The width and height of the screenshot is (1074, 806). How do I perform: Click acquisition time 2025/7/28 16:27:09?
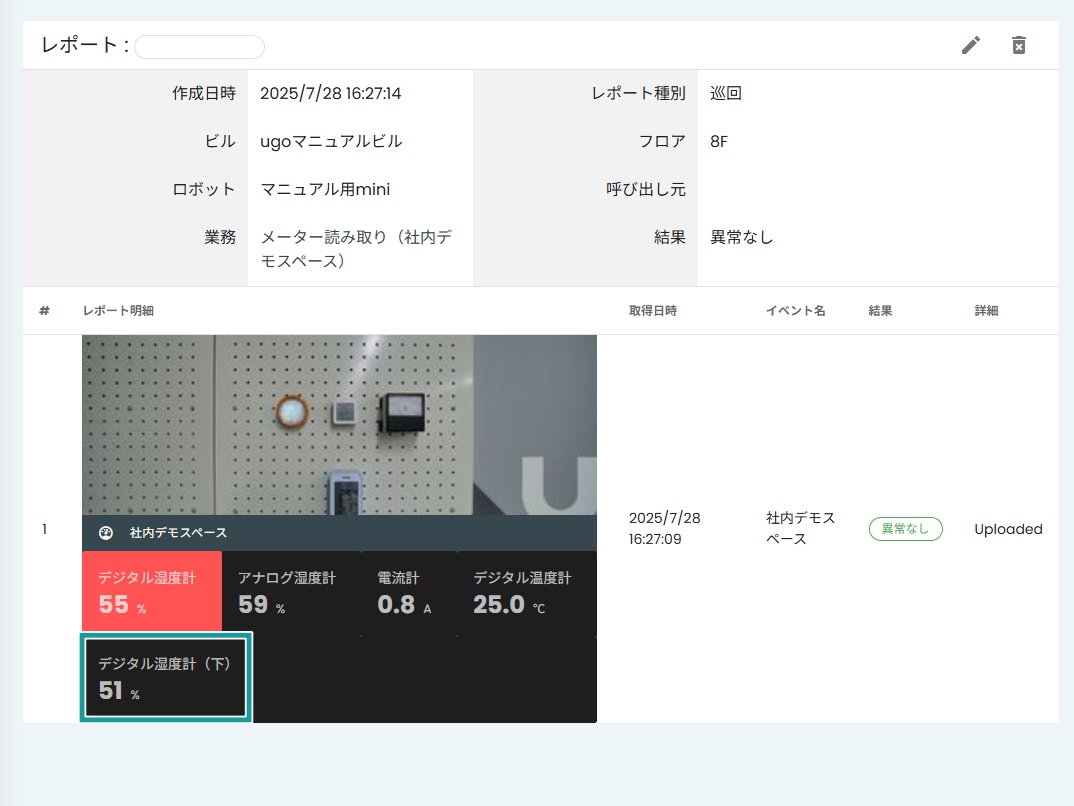tap(664, 528)
